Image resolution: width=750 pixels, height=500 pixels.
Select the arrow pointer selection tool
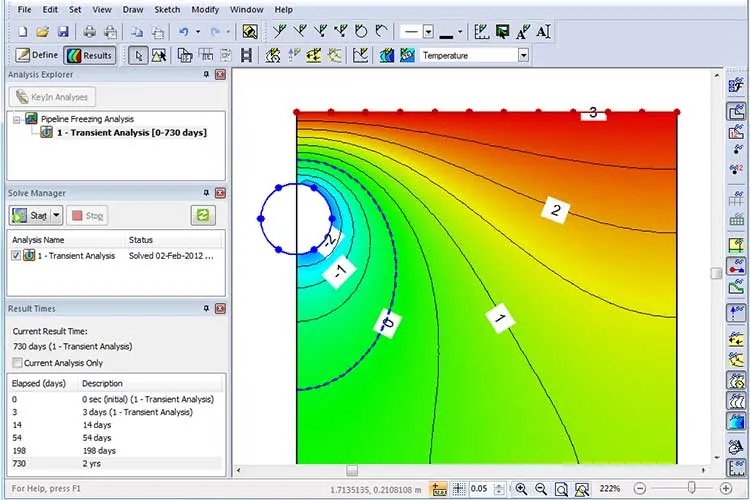point(138,56)
